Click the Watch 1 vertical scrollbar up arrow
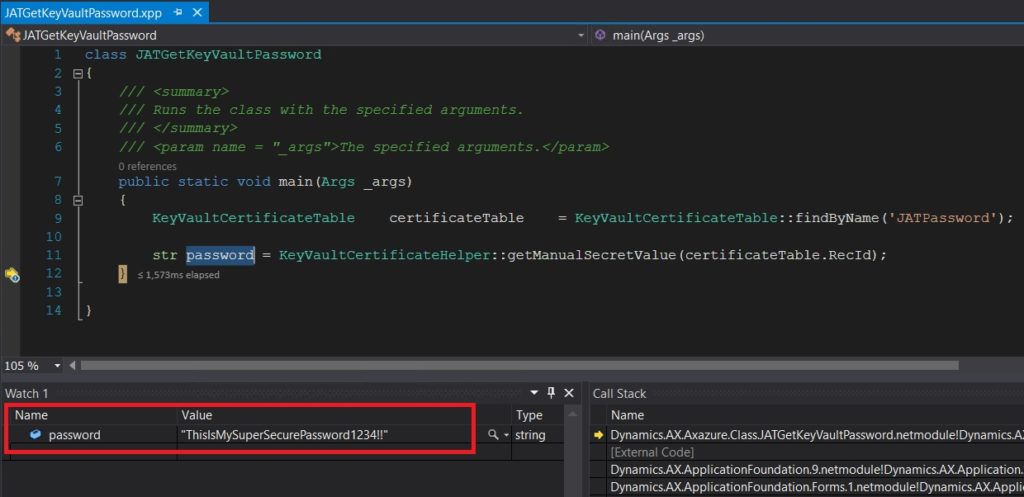The image size is (1024, 497). (573, 414)
